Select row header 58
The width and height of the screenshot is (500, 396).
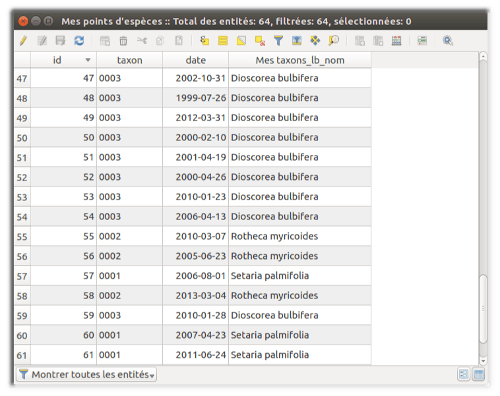click(22, 296)
